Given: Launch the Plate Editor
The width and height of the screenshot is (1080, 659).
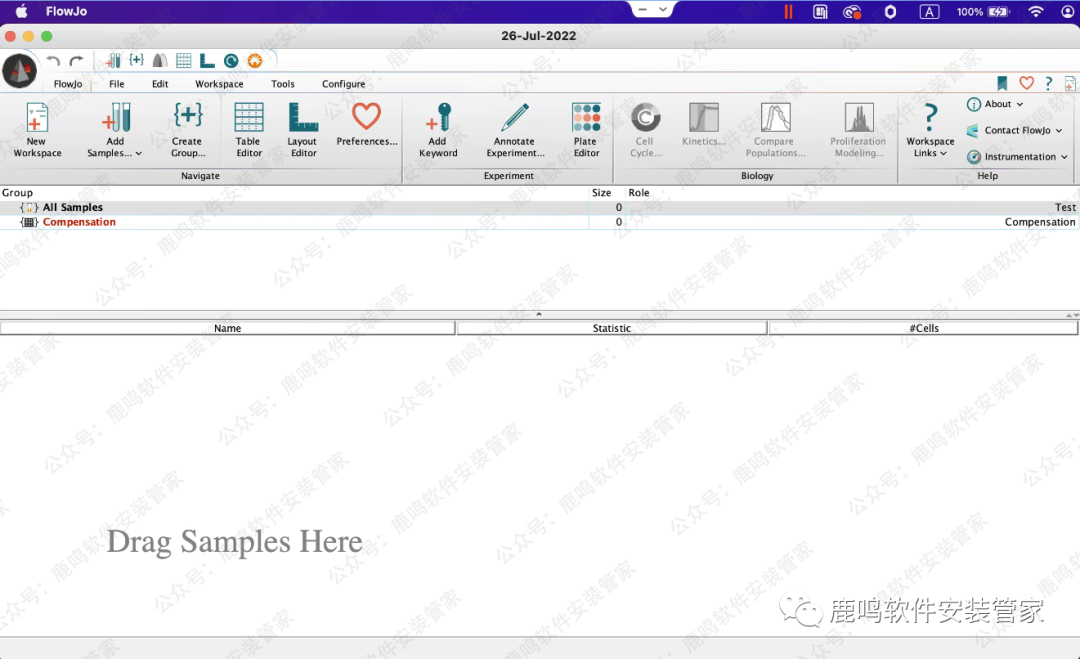Looking at the screenshot, I should point(586,120).
